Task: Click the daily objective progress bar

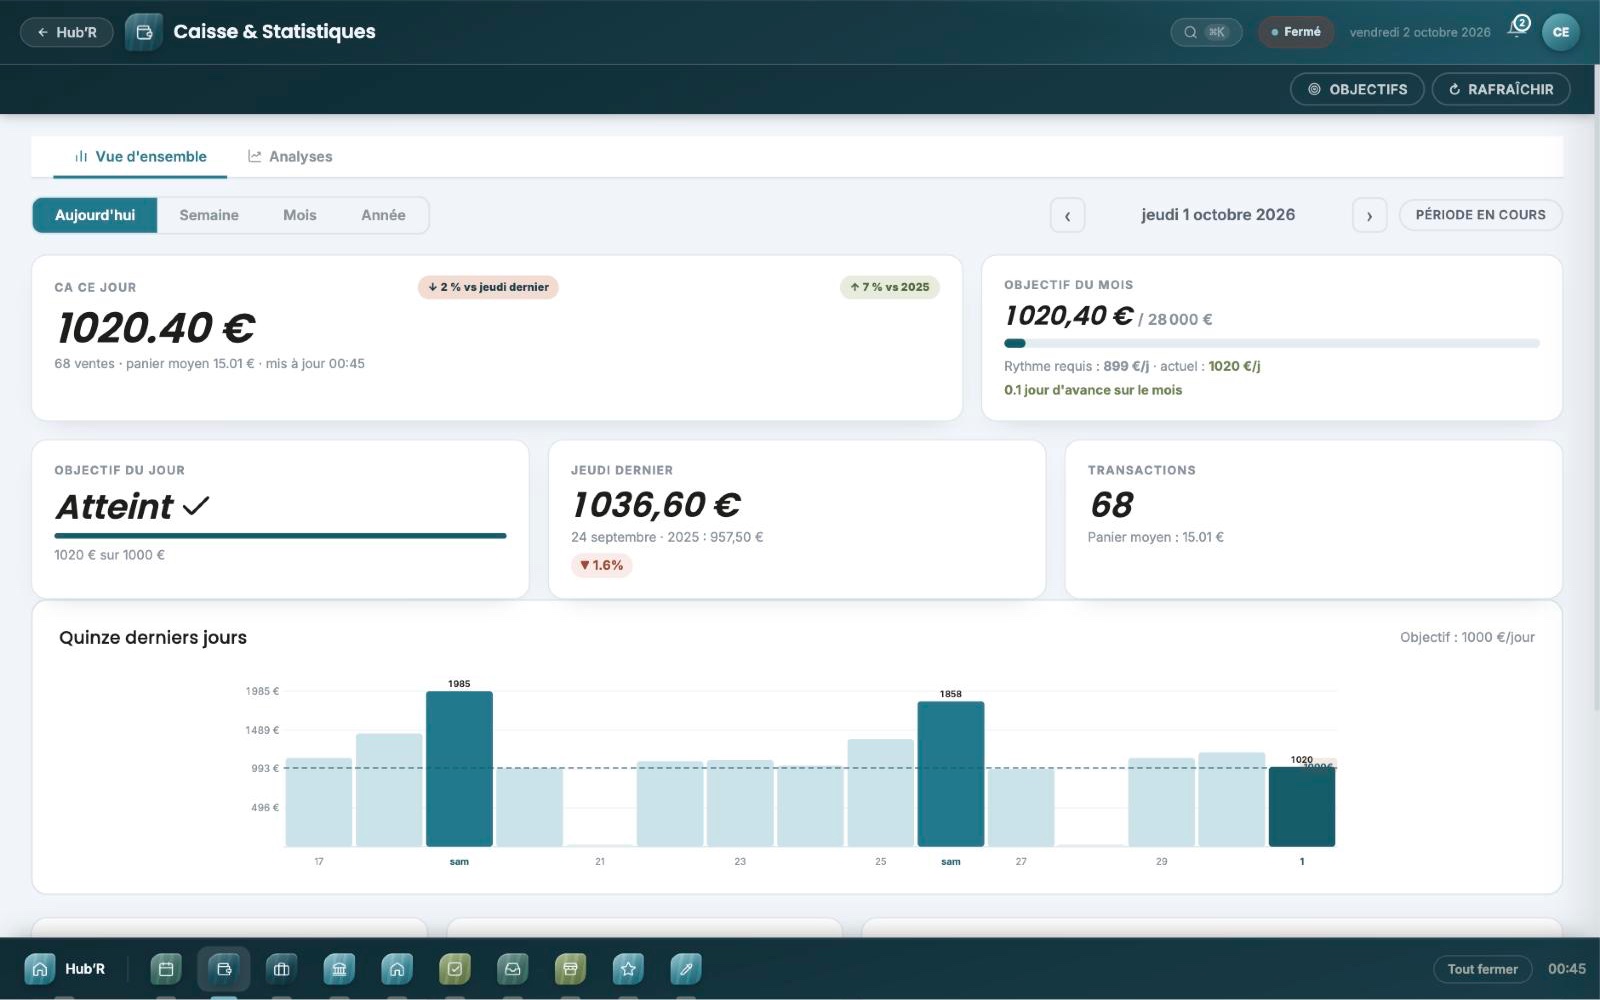Action: click(x=280, y=536)
